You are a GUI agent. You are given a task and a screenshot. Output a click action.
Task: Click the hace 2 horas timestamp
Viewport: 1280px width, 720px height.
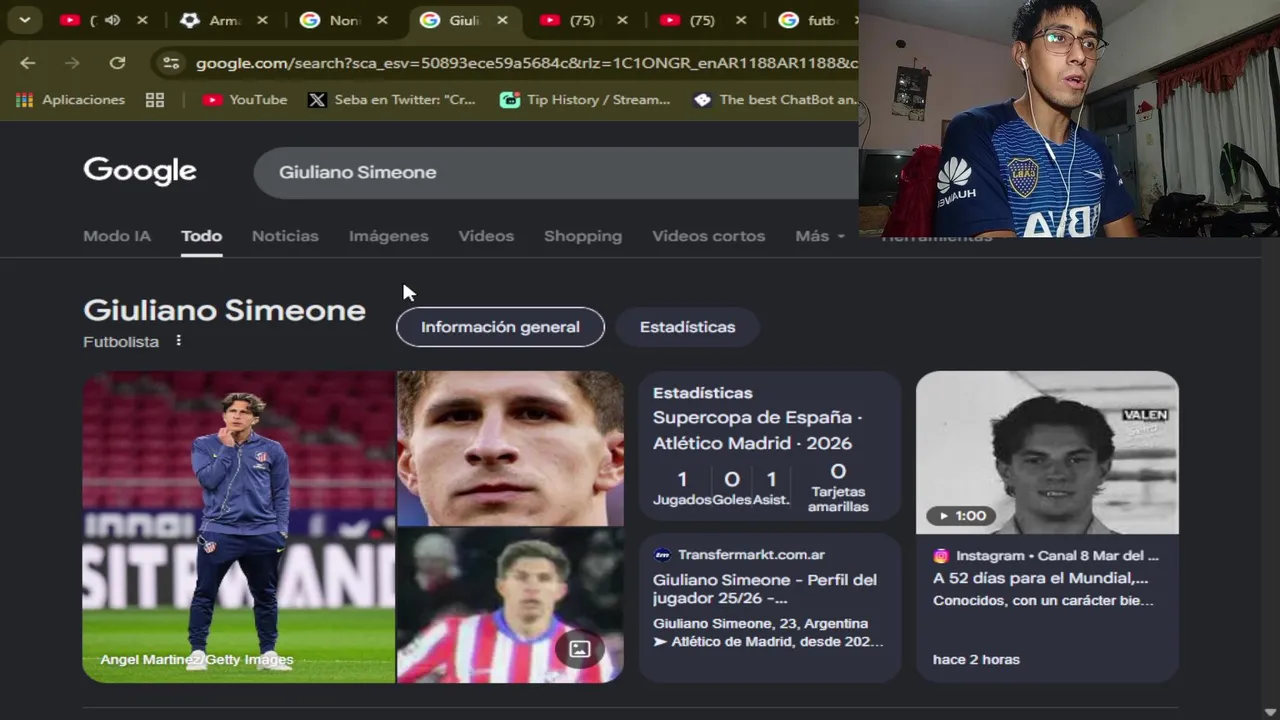point(976,660)
